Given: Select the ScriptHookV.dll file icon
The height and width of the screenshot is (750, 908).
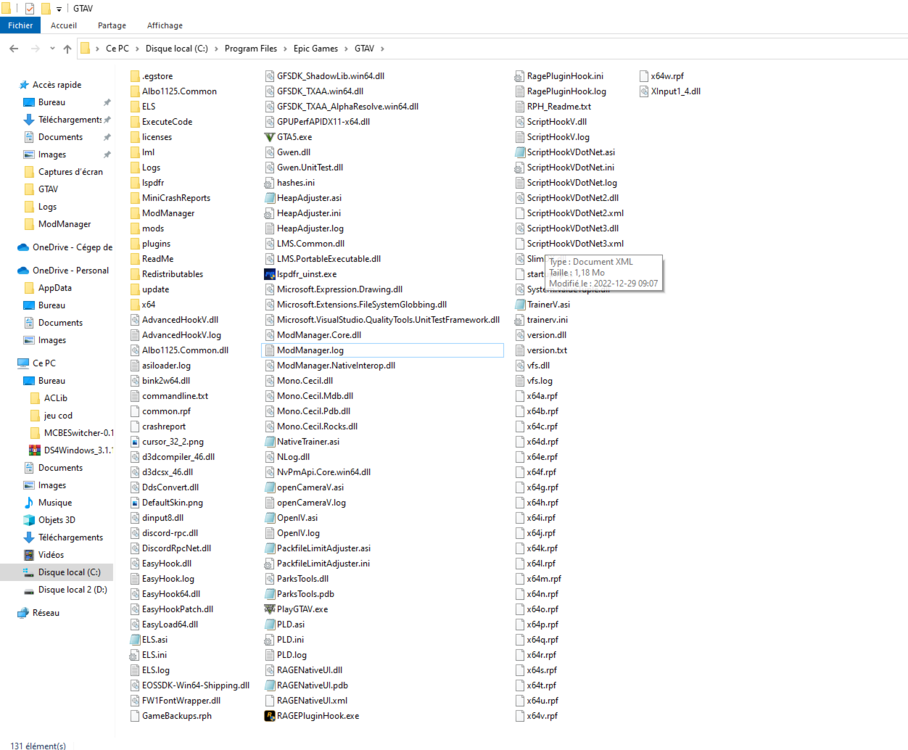Looking at the screenshot, I should [519, 122].
